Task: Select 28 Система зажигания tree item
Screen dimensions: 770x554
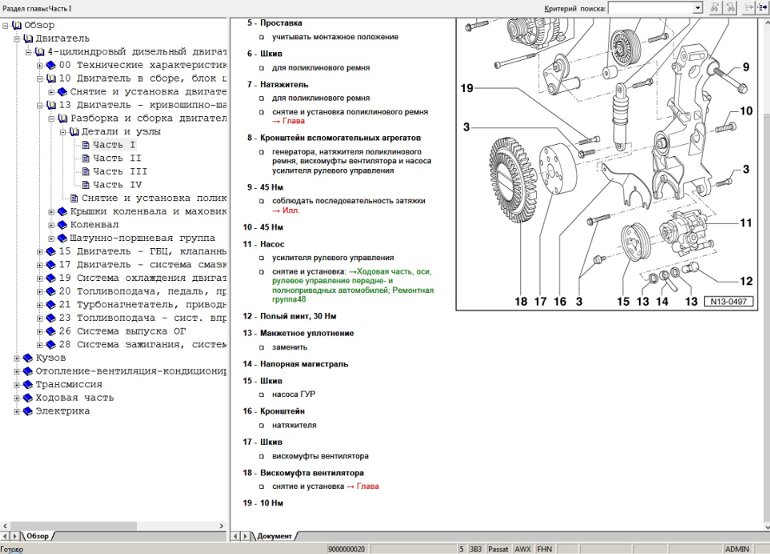Action: [x=142, y=345]
